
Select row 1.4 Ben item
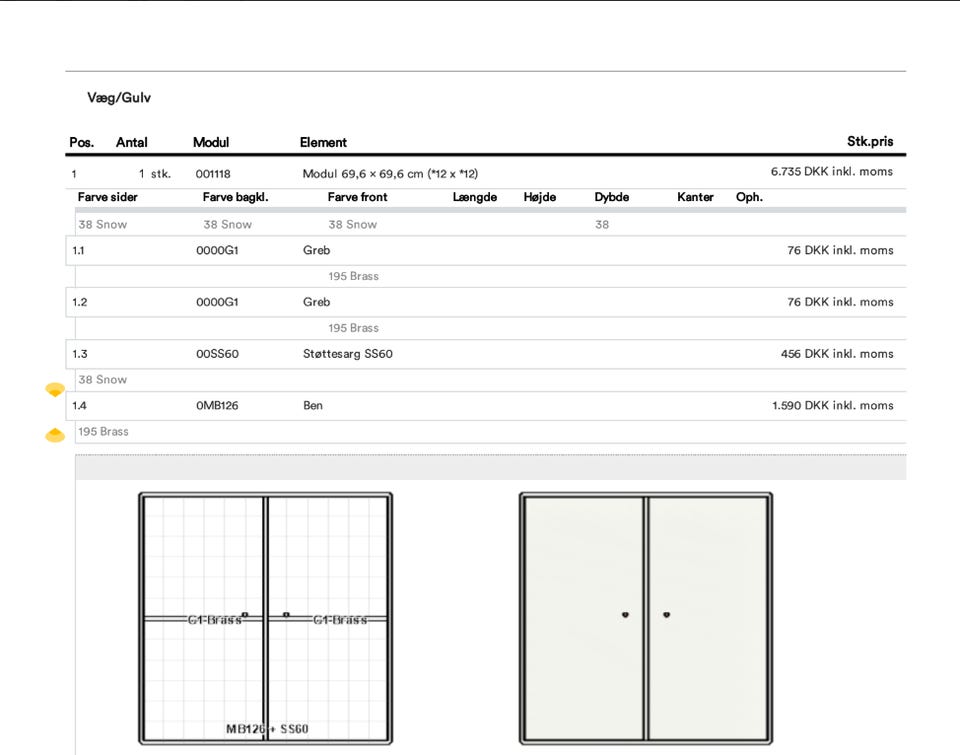coord(313,406)
